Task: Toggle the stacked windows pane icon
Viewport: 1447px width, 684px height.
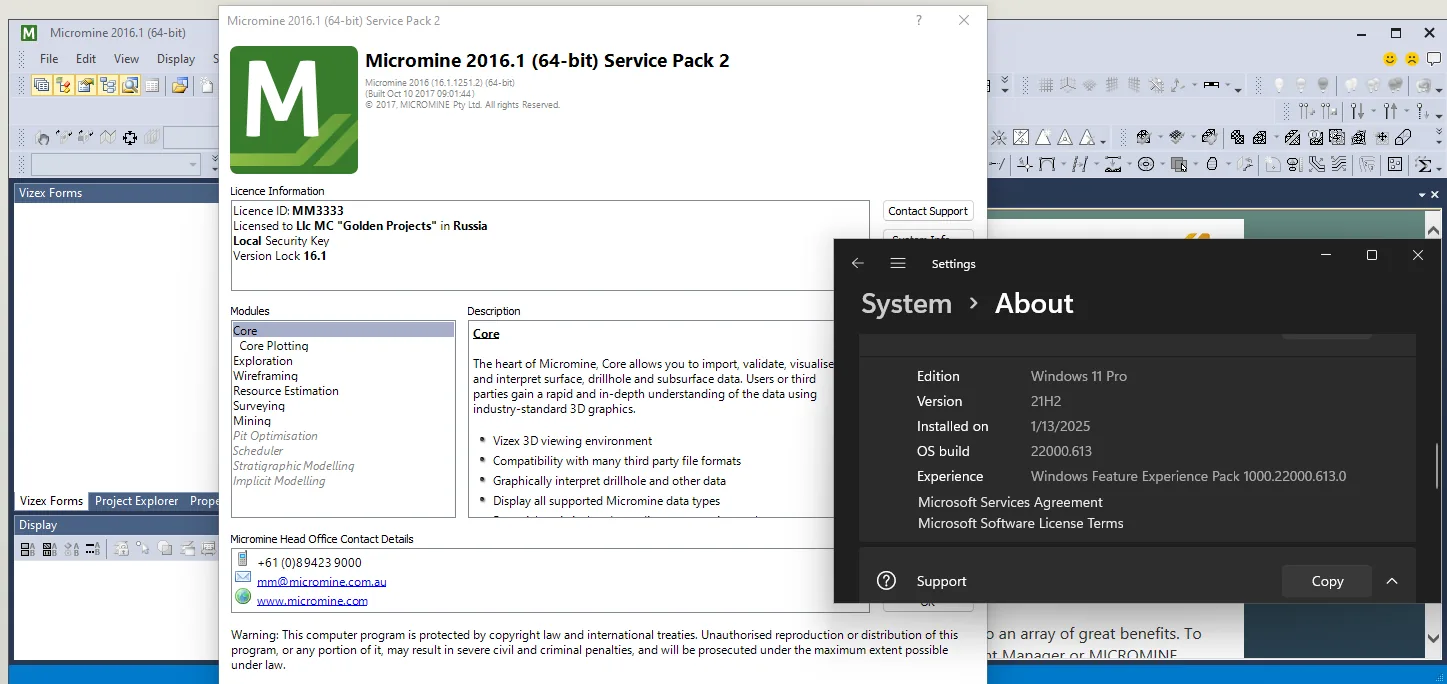Action: pos(42,85)
